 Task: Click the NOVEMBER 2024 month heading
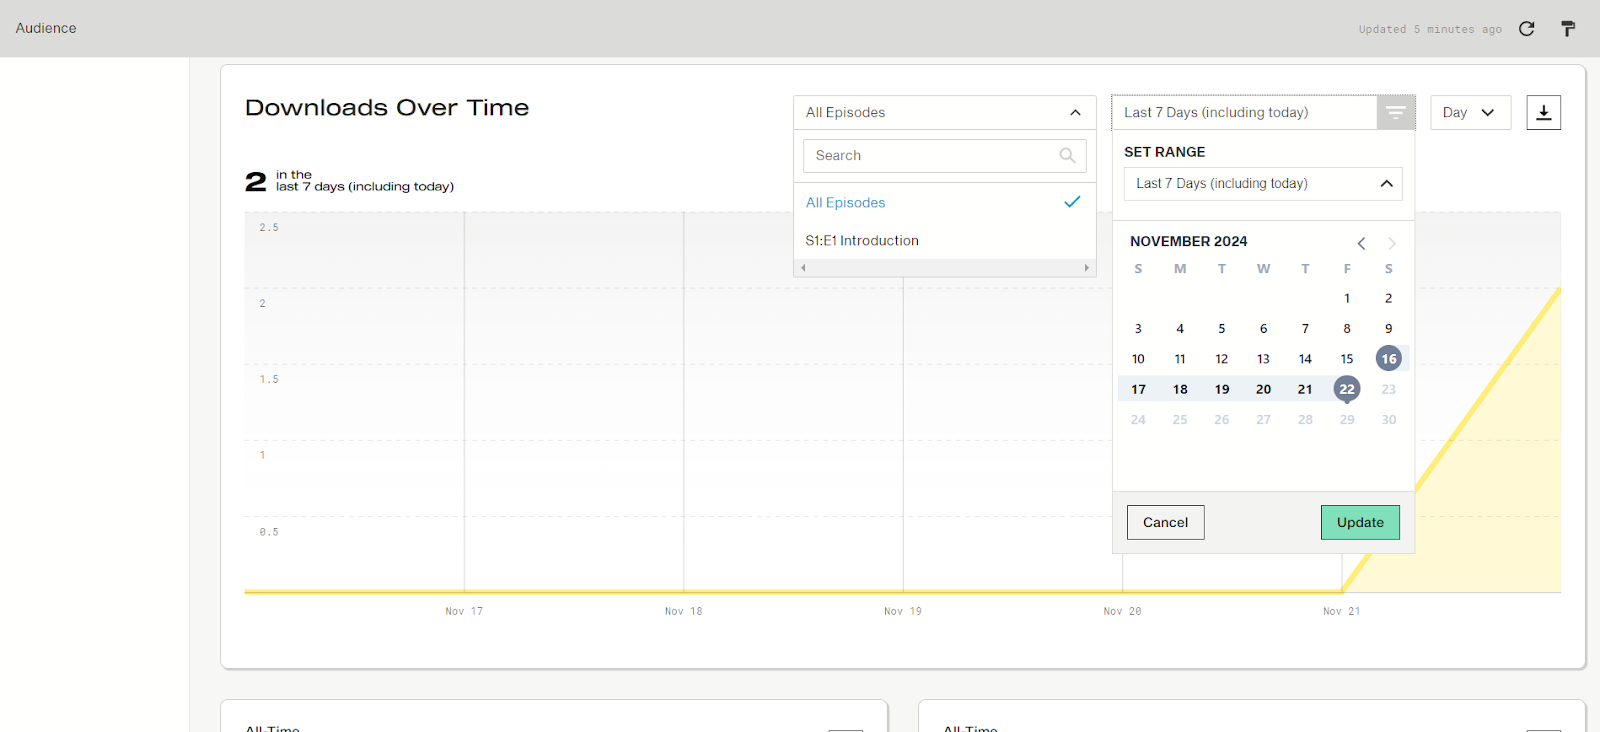1189,242
